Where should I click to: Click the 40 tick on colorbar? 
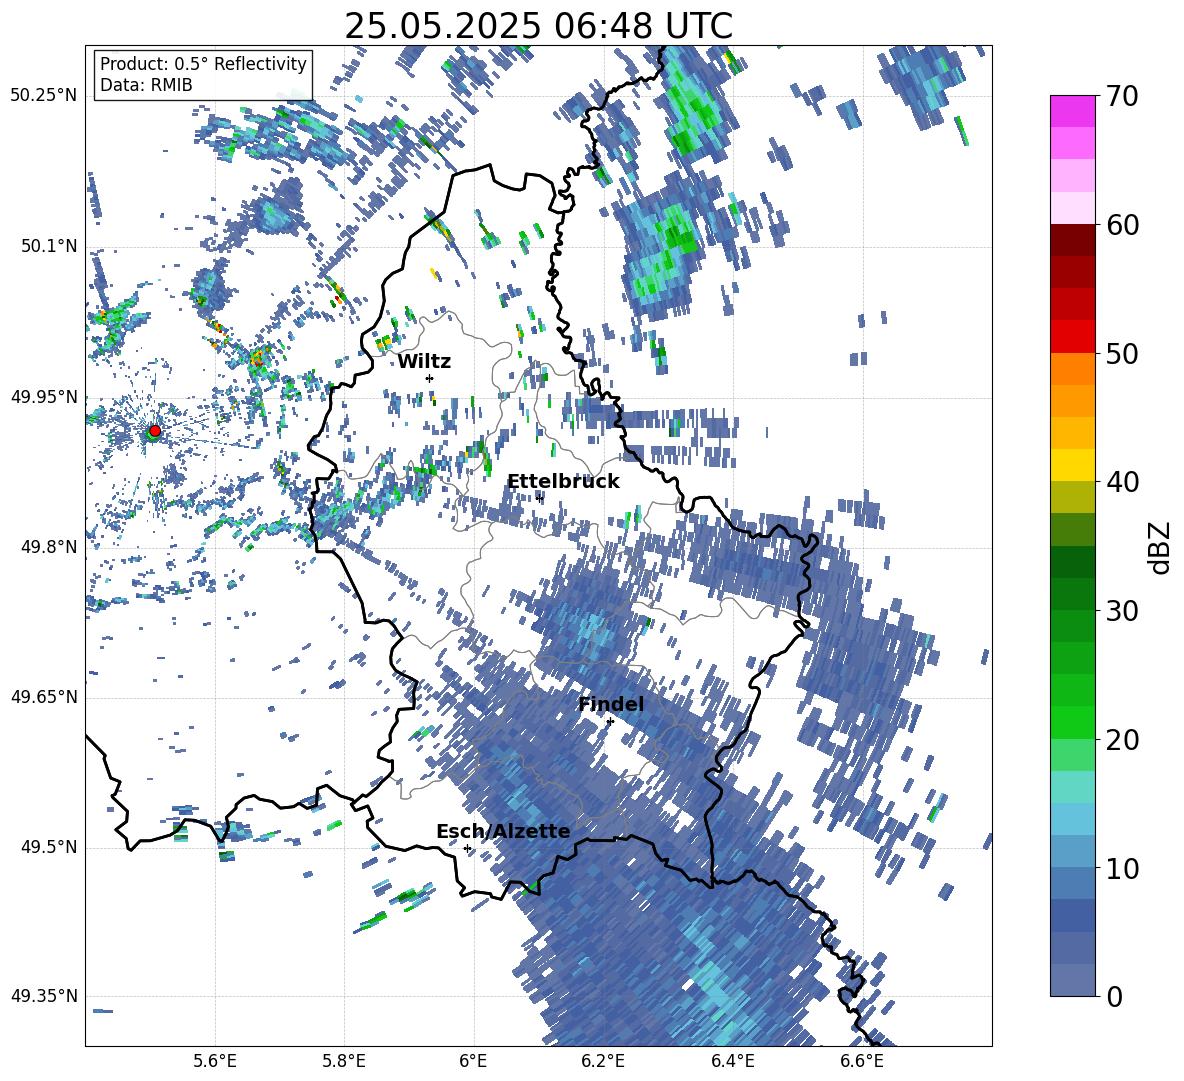click(x=1122, y=482)
